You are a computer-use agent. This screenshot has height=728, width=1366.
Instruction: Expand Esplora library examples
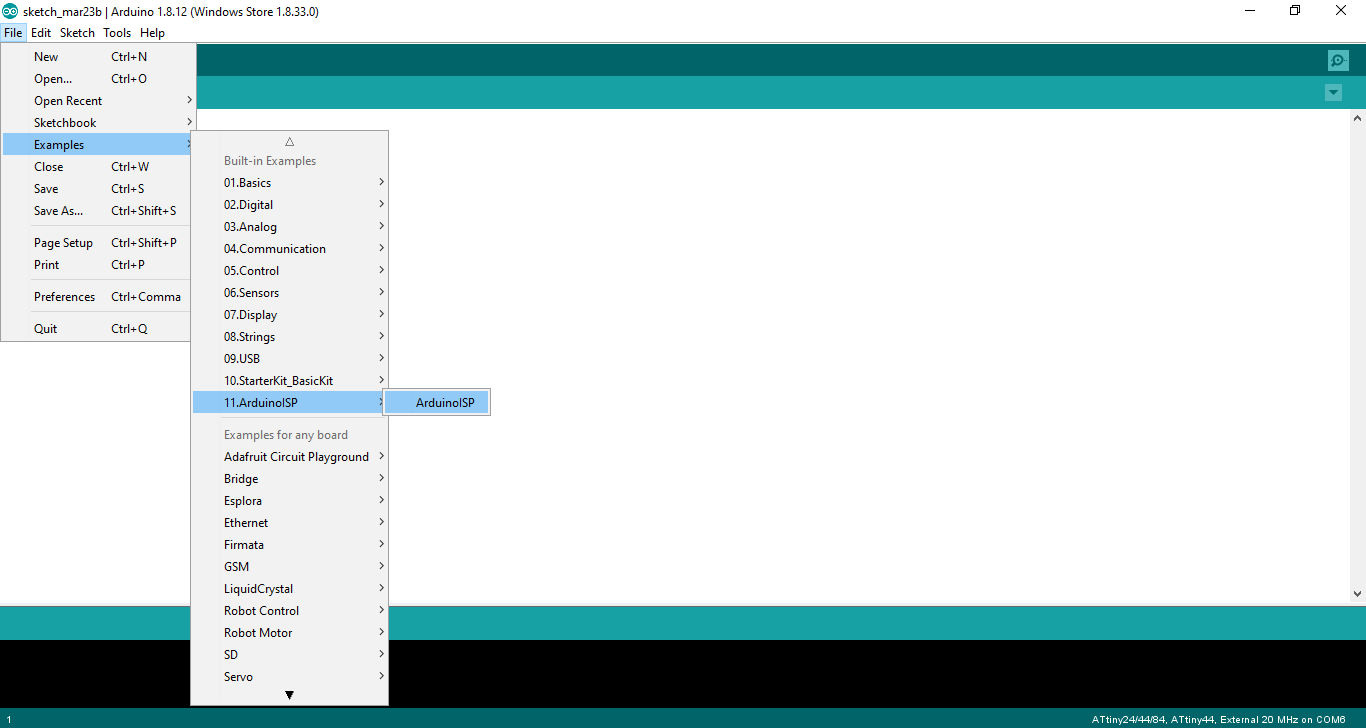click(290, 501)
